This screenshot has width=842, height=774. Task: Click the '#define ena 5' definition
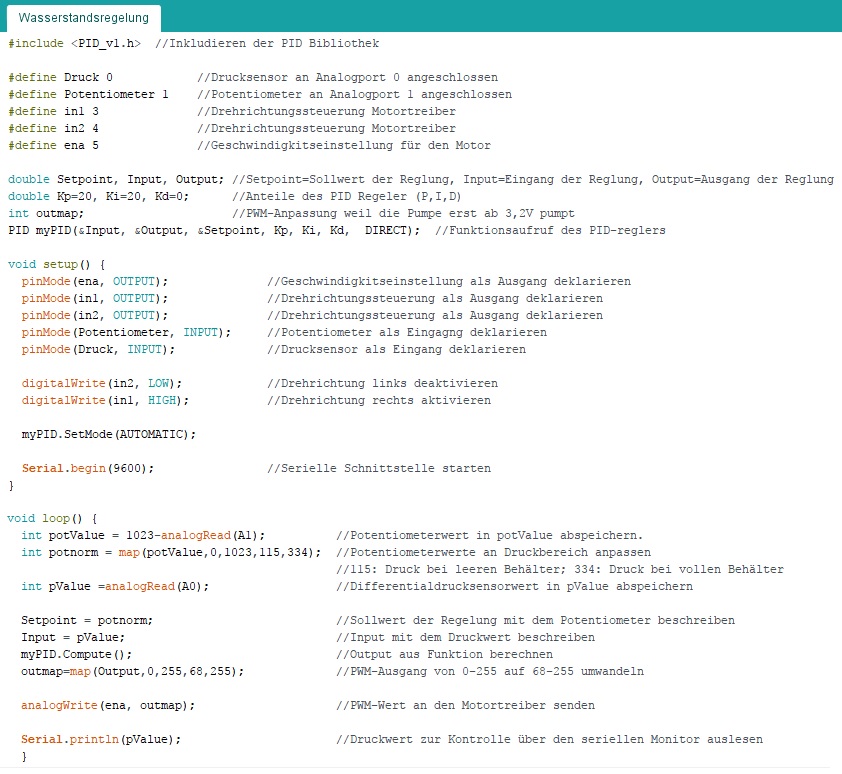click(x=53, y=145)
